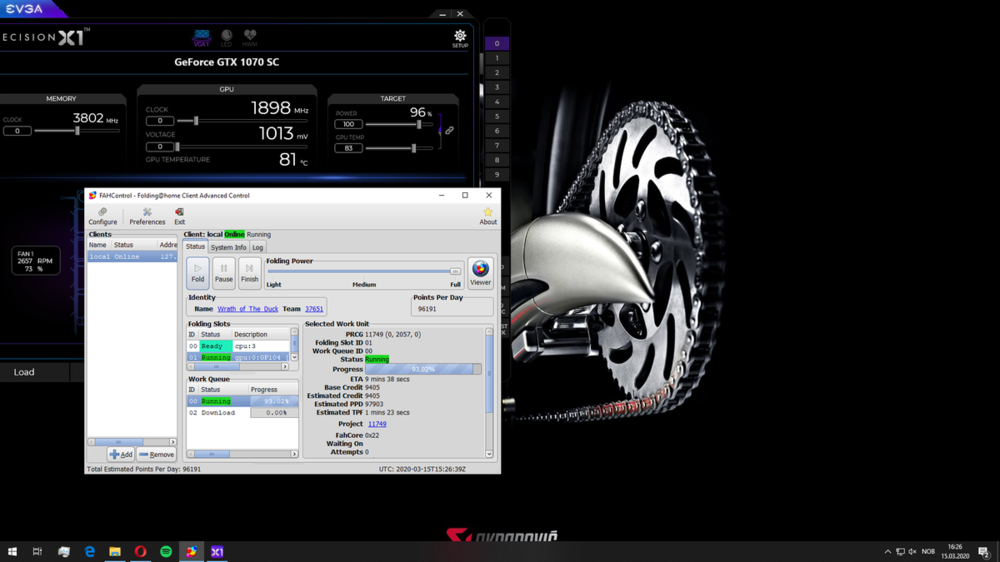This screenshot has width=1000, height=562.
Task: Click the Exit icon in FAHControl
Action: (x=180, y=216)
